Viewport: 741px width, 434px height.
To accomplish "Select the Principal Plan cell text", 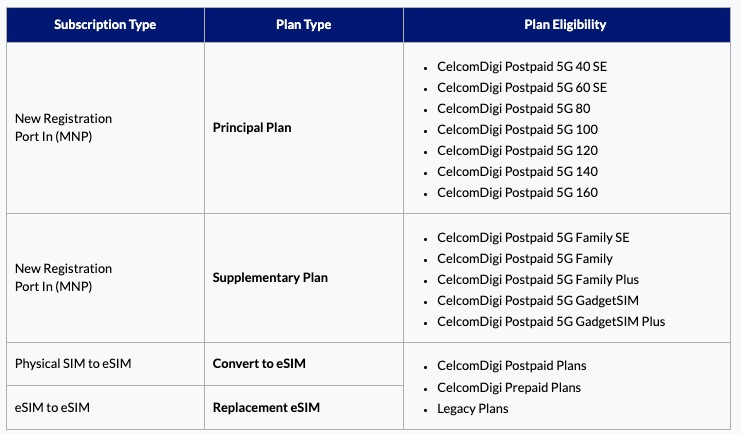I will pos(252,128).
